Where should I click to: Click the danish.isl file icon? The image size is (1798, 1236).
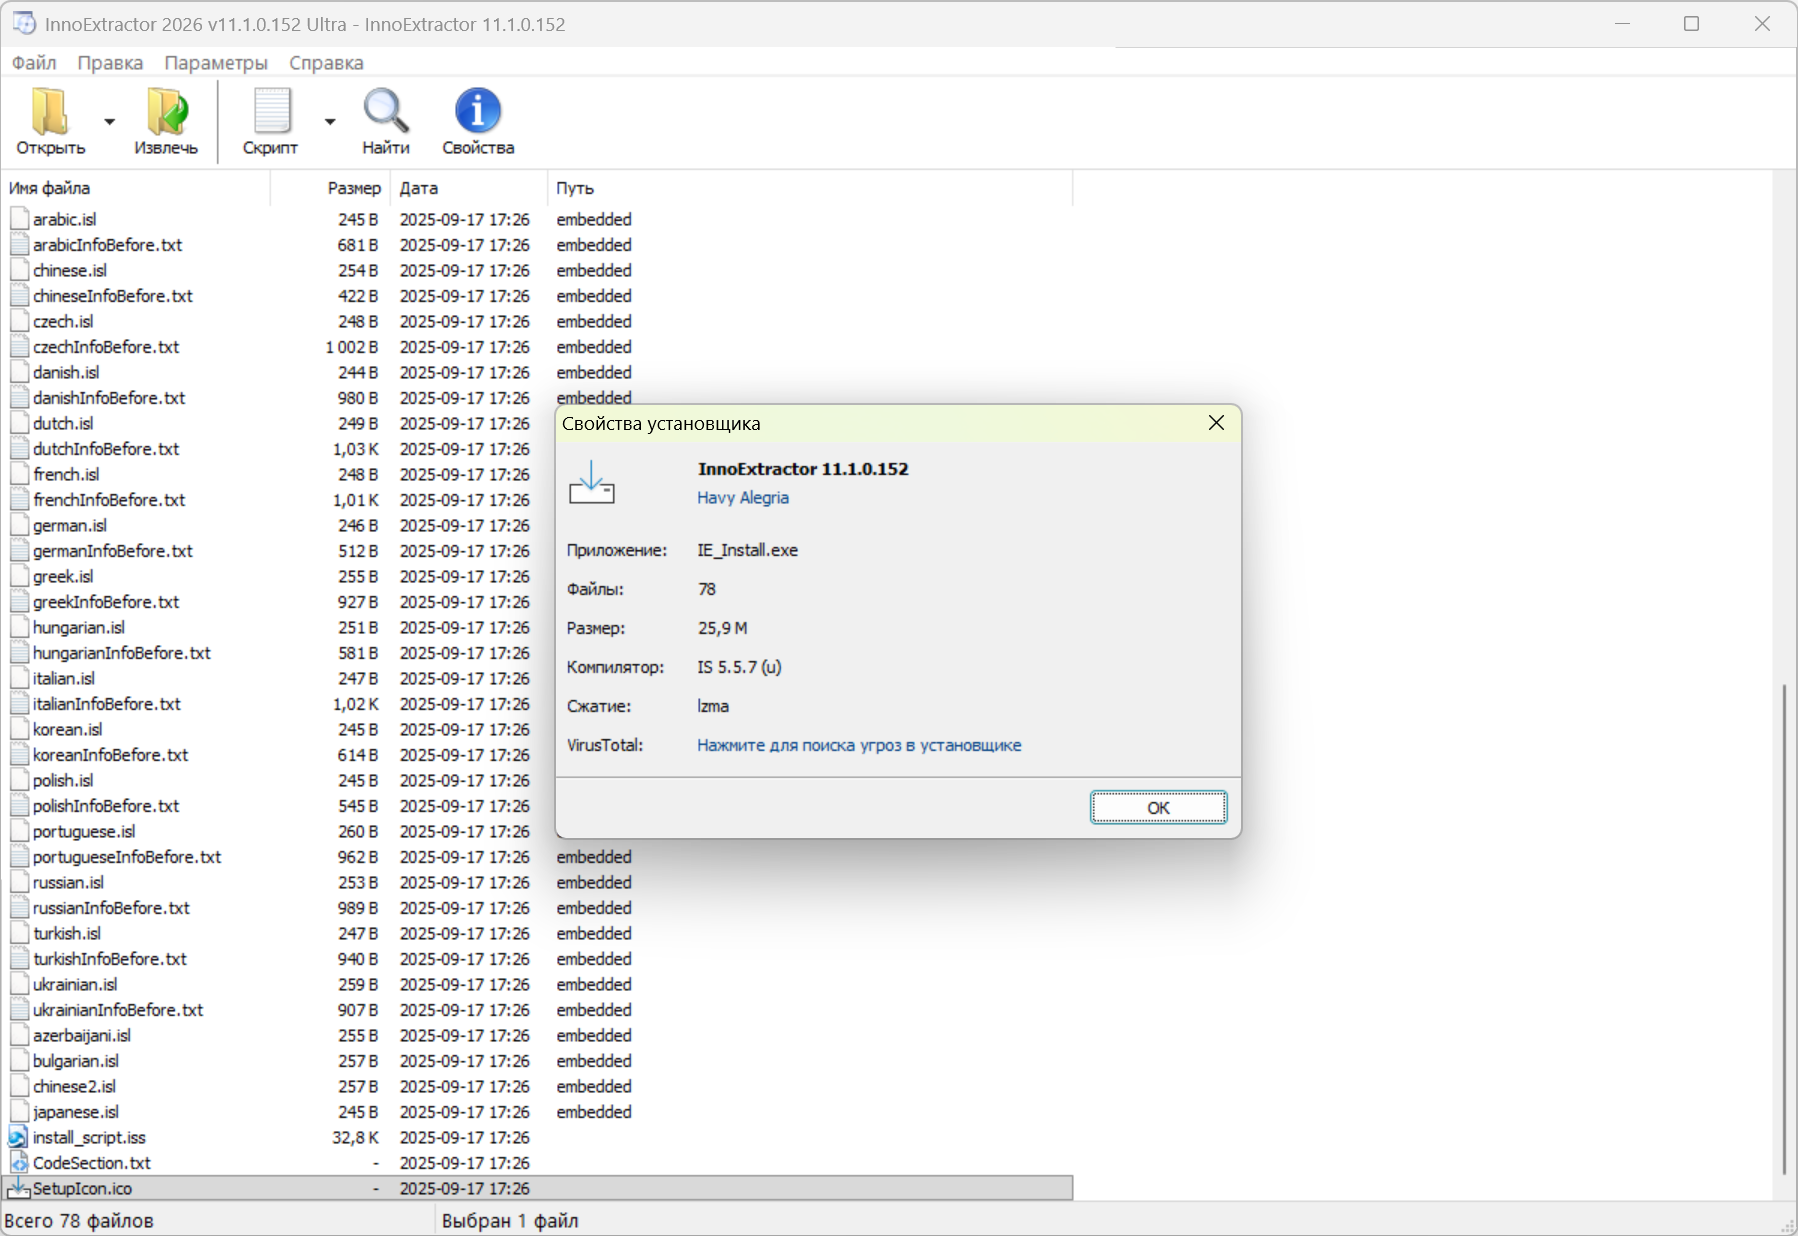pyautogui.click(x=19, y=372)
